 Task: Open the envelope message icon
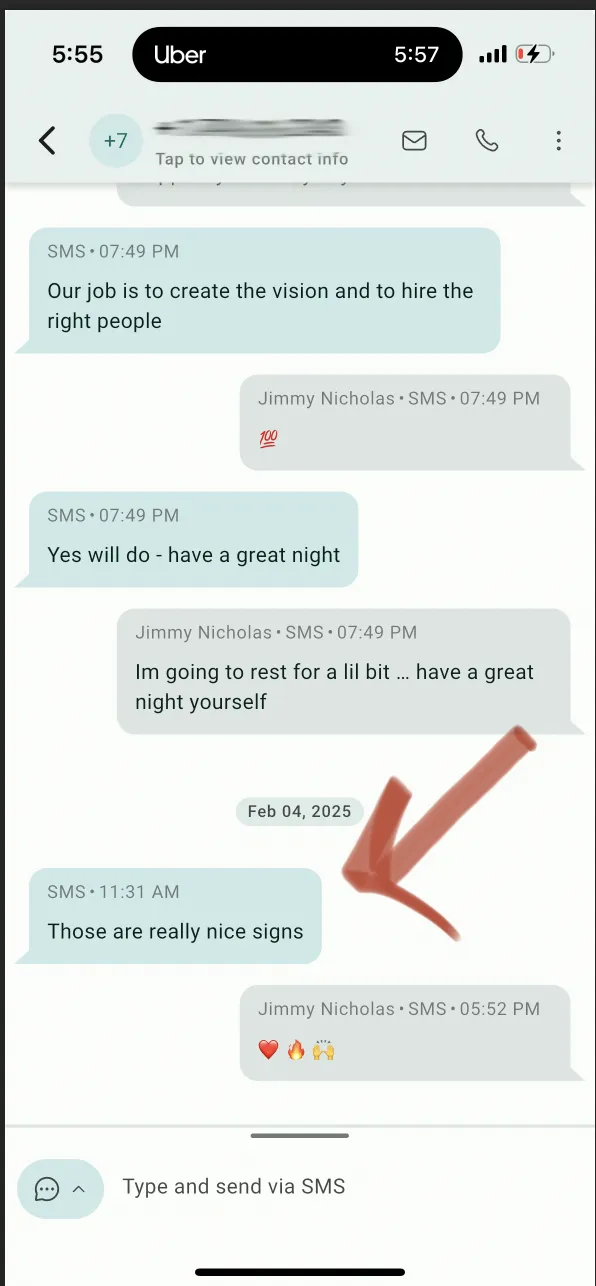click(x=414, y=141)
